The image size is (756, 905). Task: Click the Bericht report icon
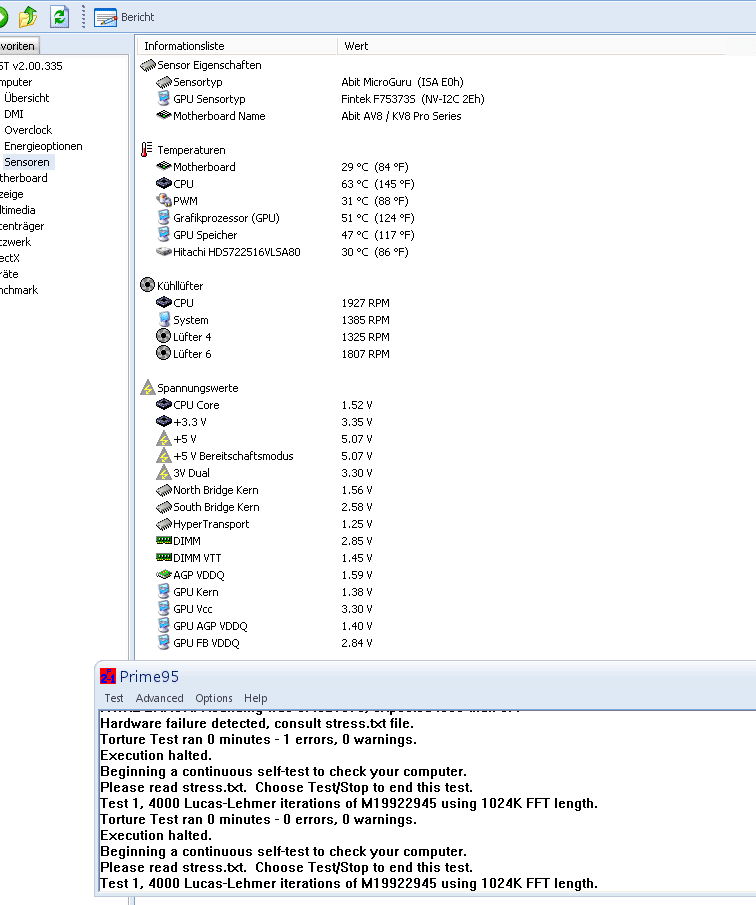click(105, 17)
